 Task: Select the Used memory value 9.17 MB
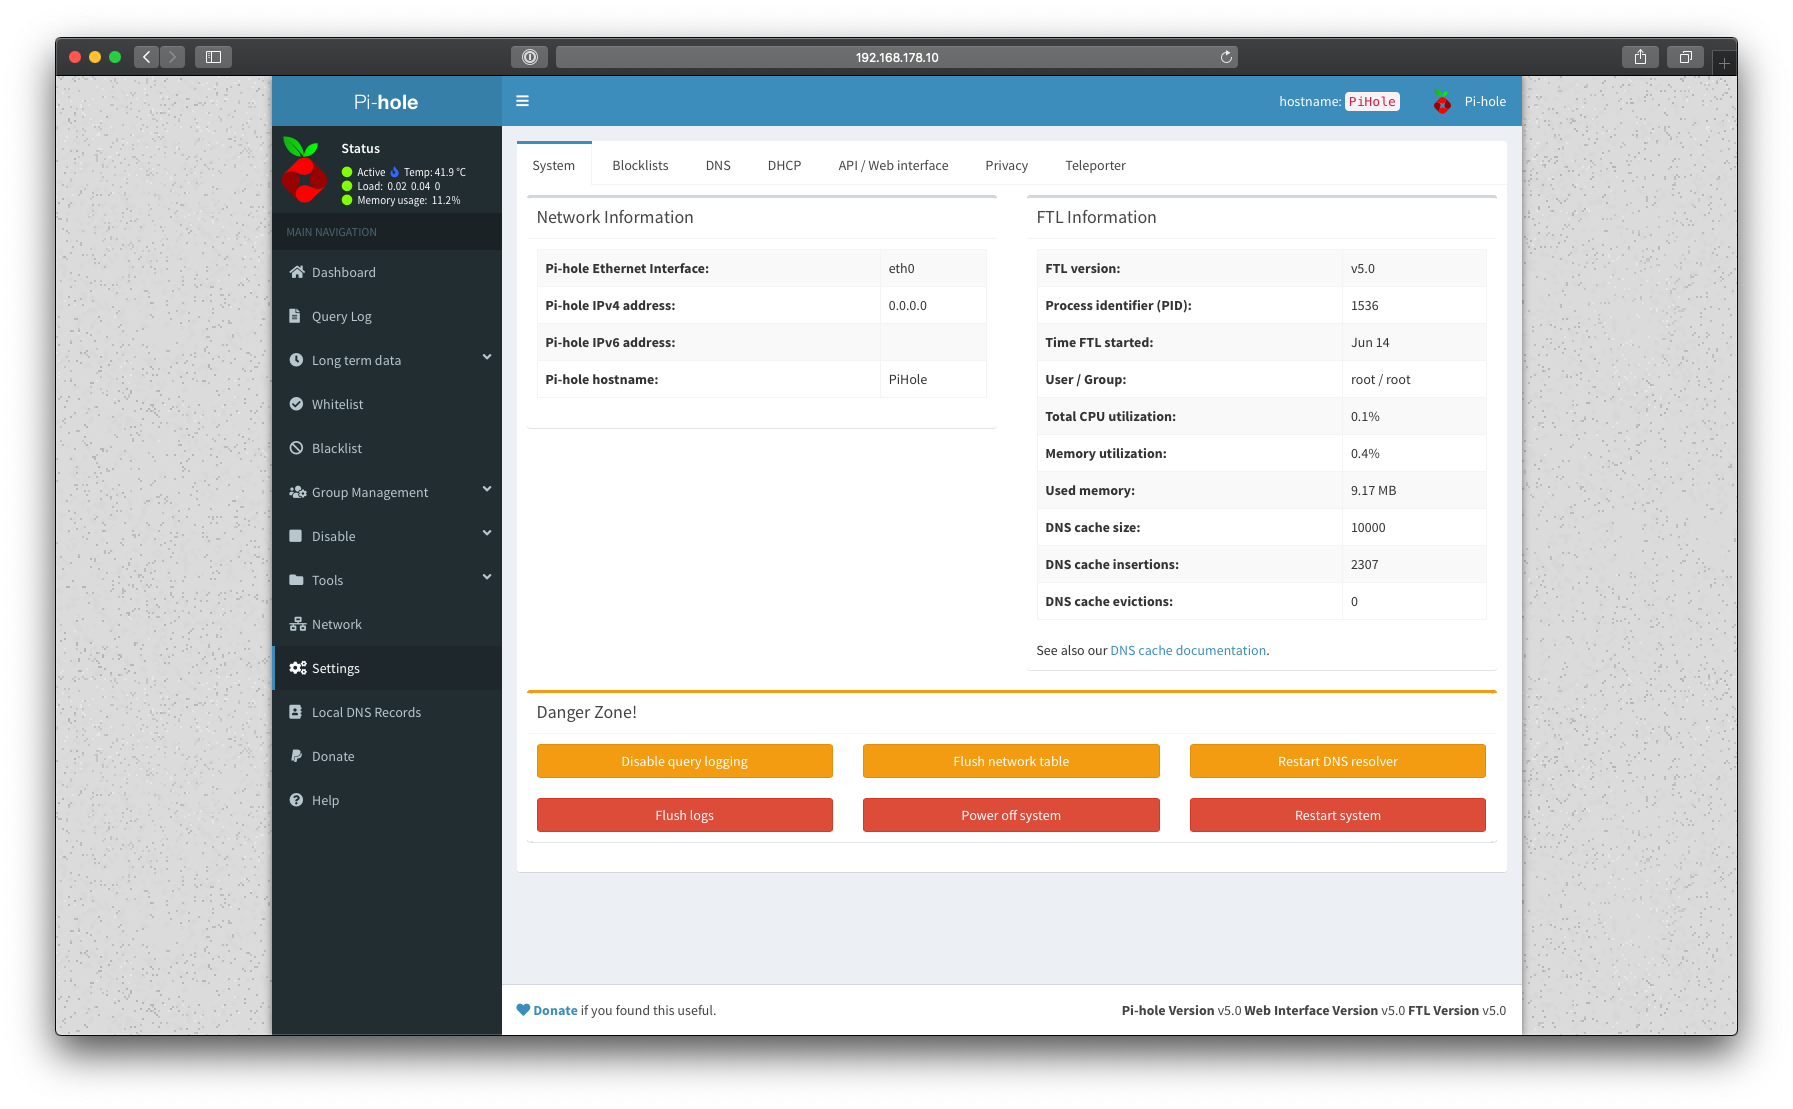click(x=1373, y=490)
